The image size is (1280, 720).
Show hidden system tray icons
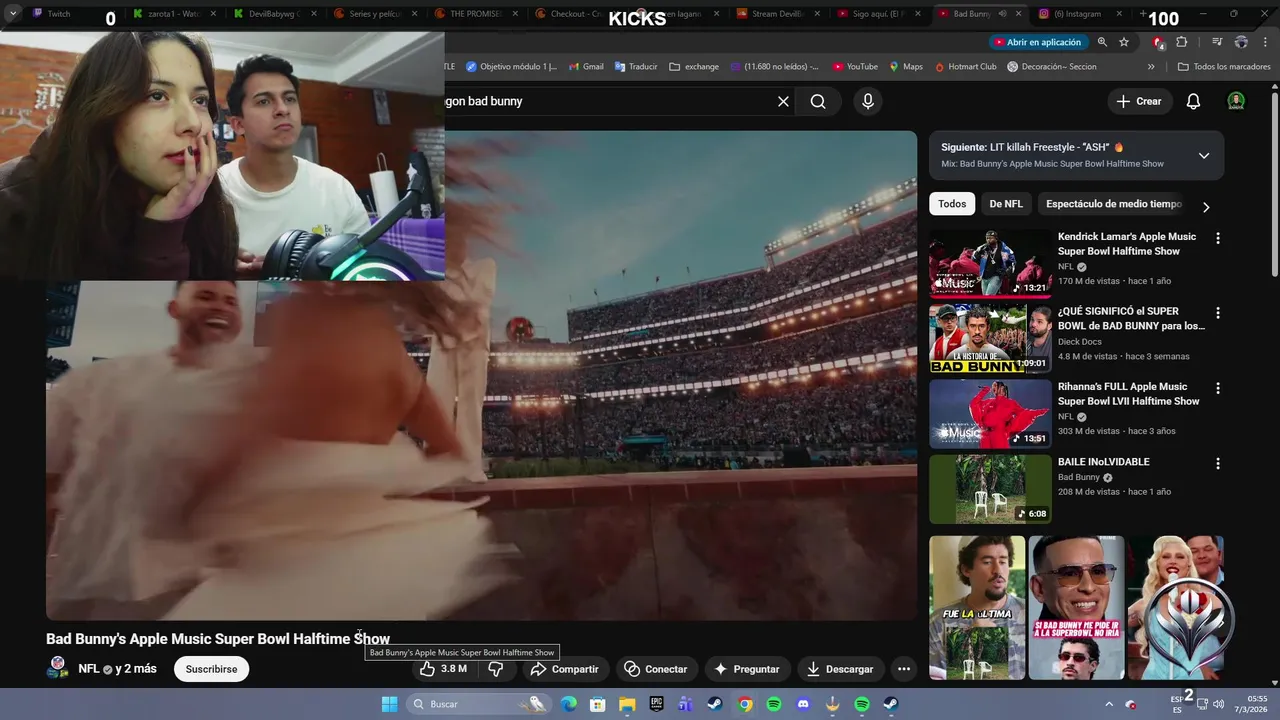point(1108,704)
